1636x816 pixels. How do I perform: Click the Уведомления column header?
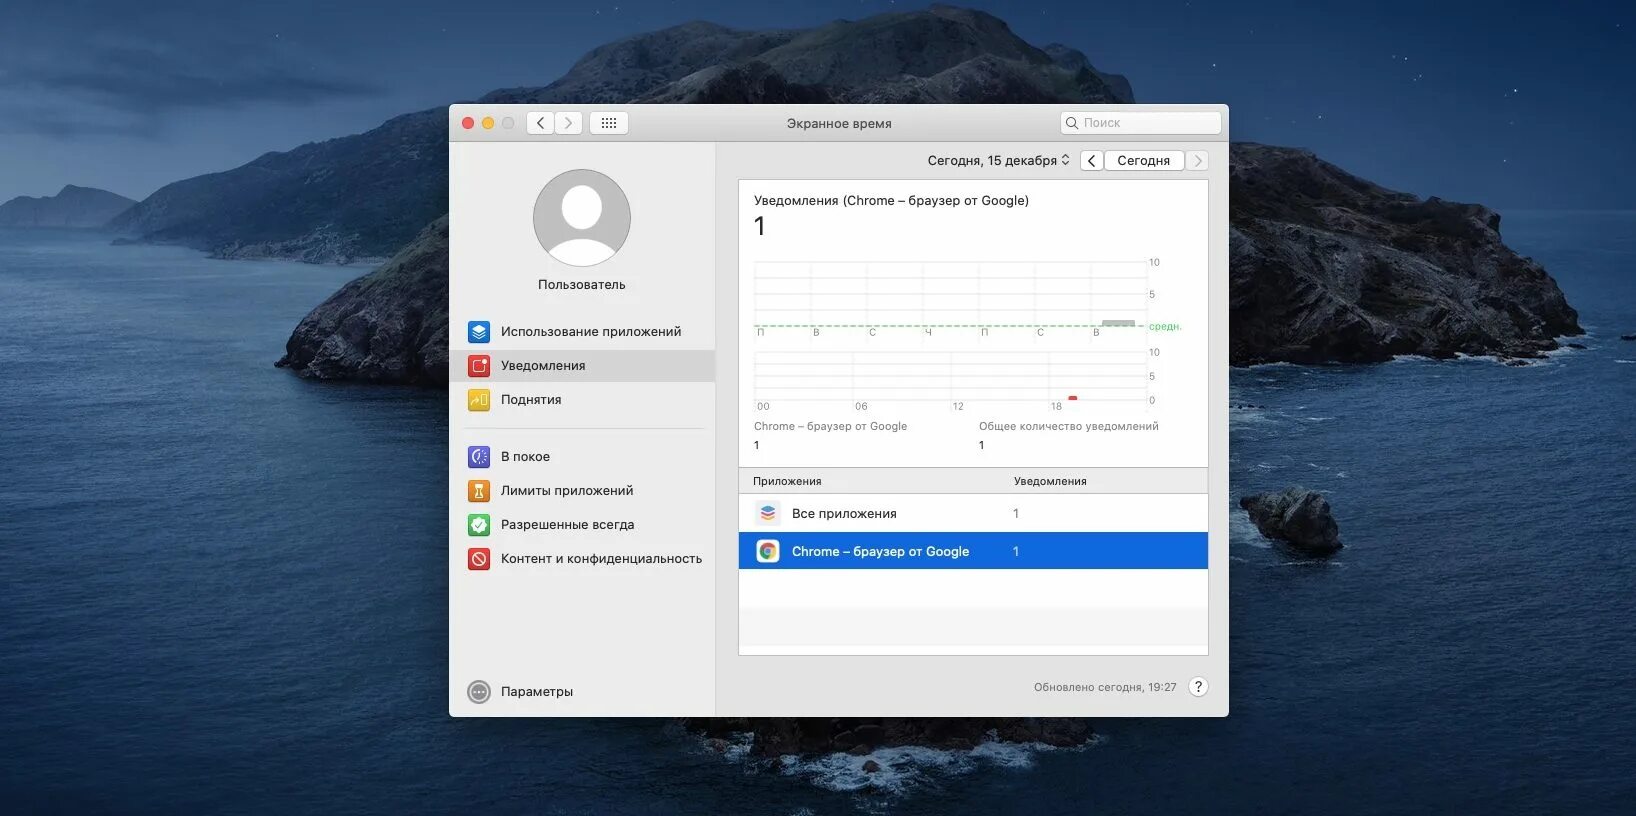pos(1050,481)
